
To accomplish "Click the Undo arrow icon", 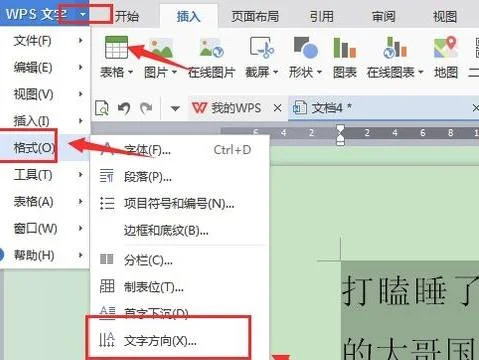I will coord(124,108).
